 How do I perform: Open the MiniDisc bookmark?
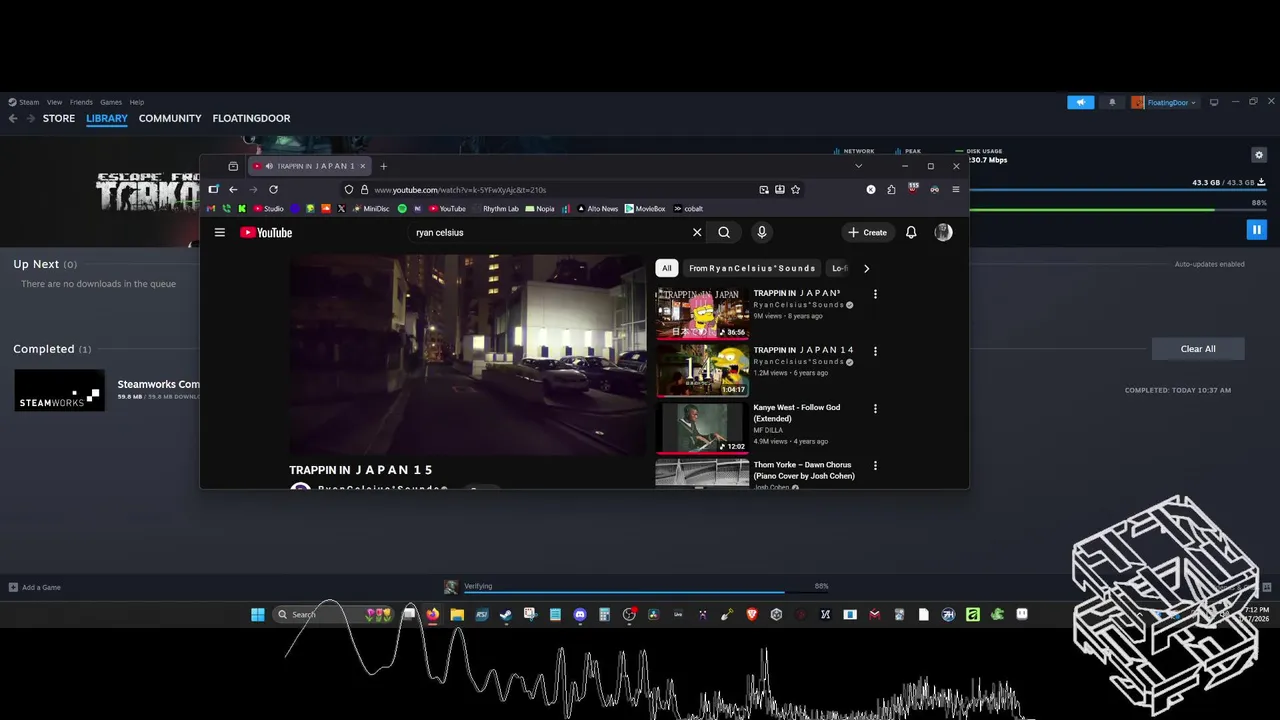click(x=371, y=209)
